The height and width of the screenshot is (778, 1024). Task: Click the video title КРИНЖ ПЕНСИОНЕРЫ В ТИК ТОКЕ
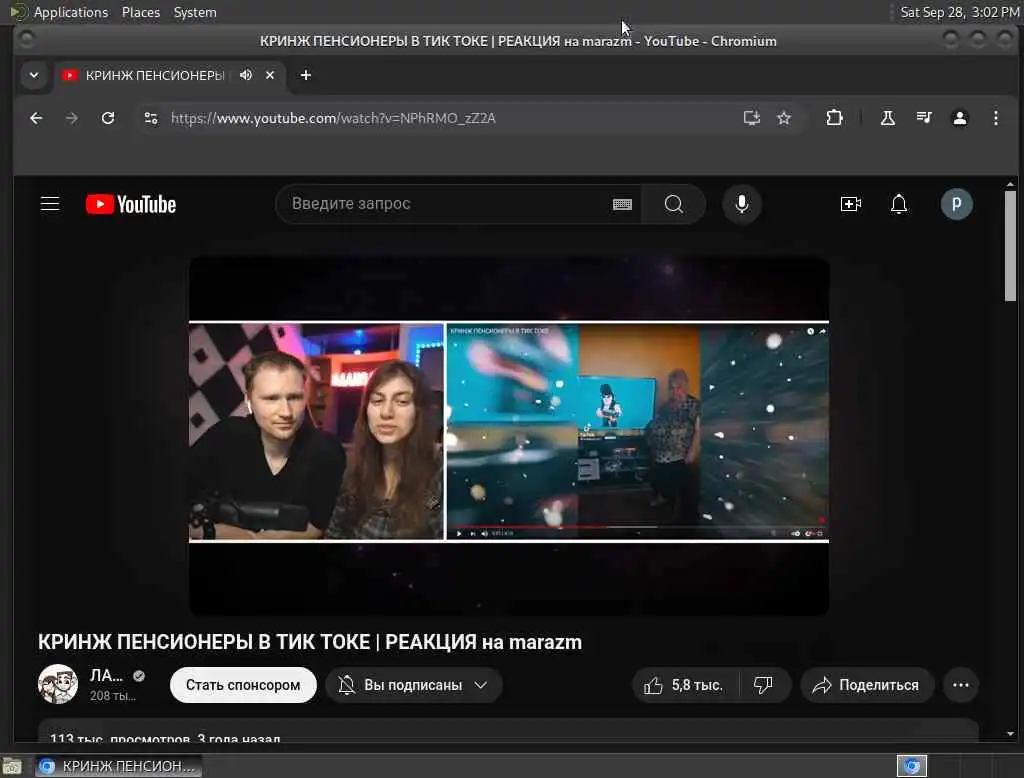pyautogui.click(x=310, y=642)
